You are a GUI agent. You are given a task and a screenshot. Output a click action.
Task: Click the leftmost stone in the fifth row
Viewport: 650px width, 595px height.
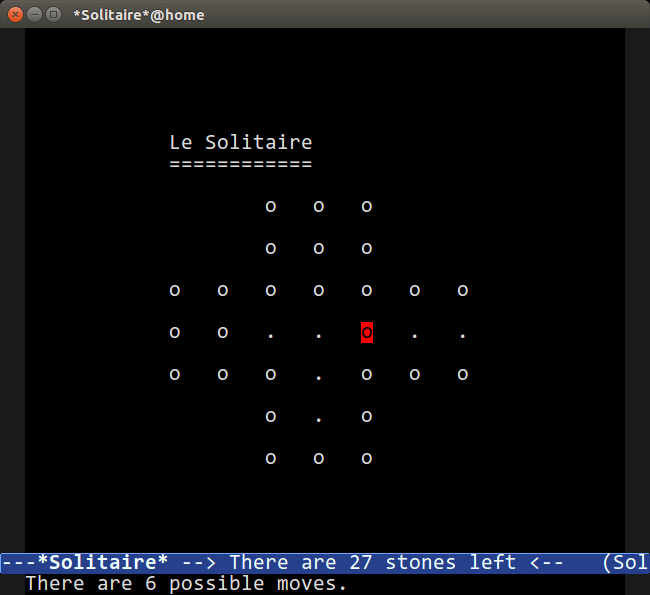click(175, 375)
